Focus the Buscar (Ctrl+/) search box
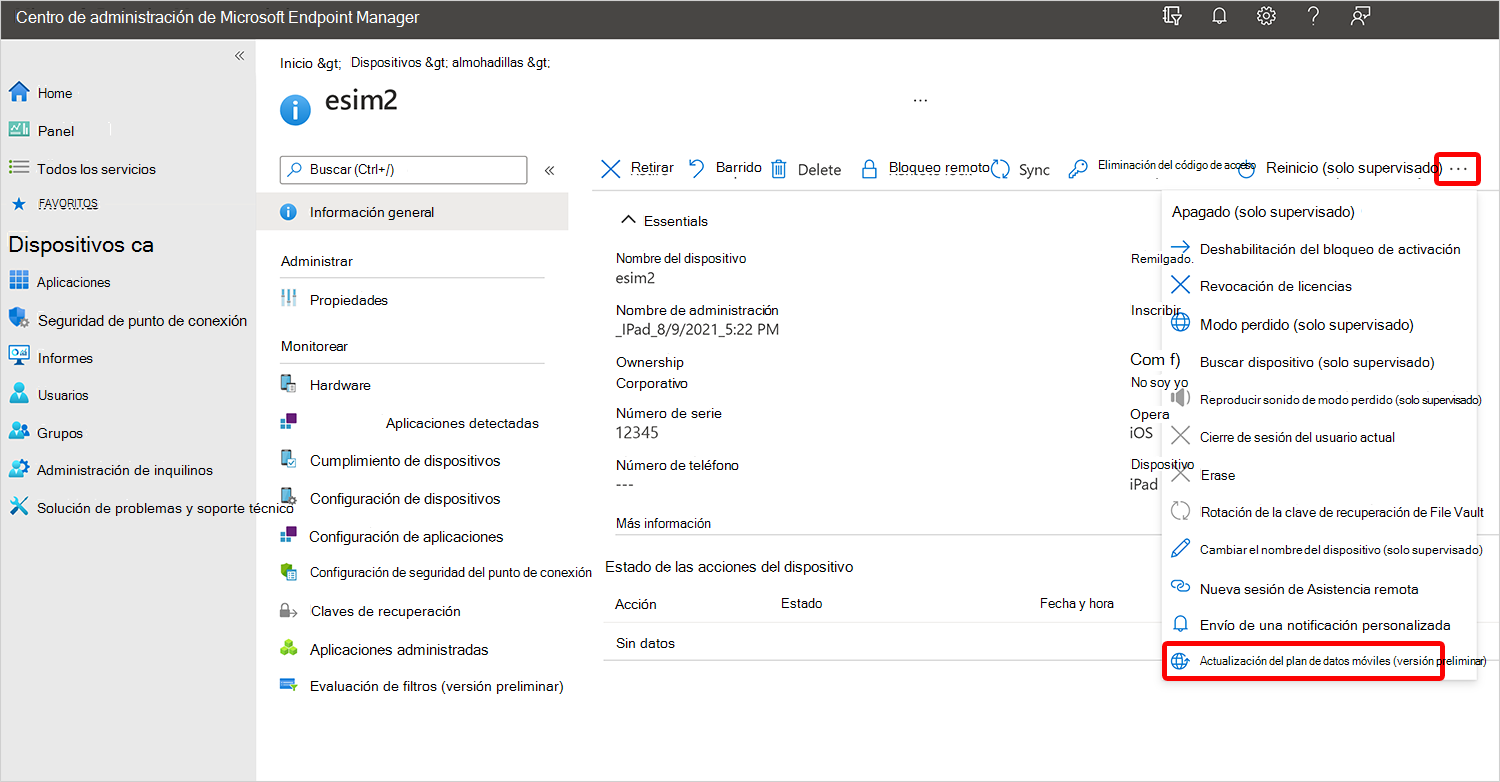This screenshot has width=1500, height=782. tap(403, 170)
